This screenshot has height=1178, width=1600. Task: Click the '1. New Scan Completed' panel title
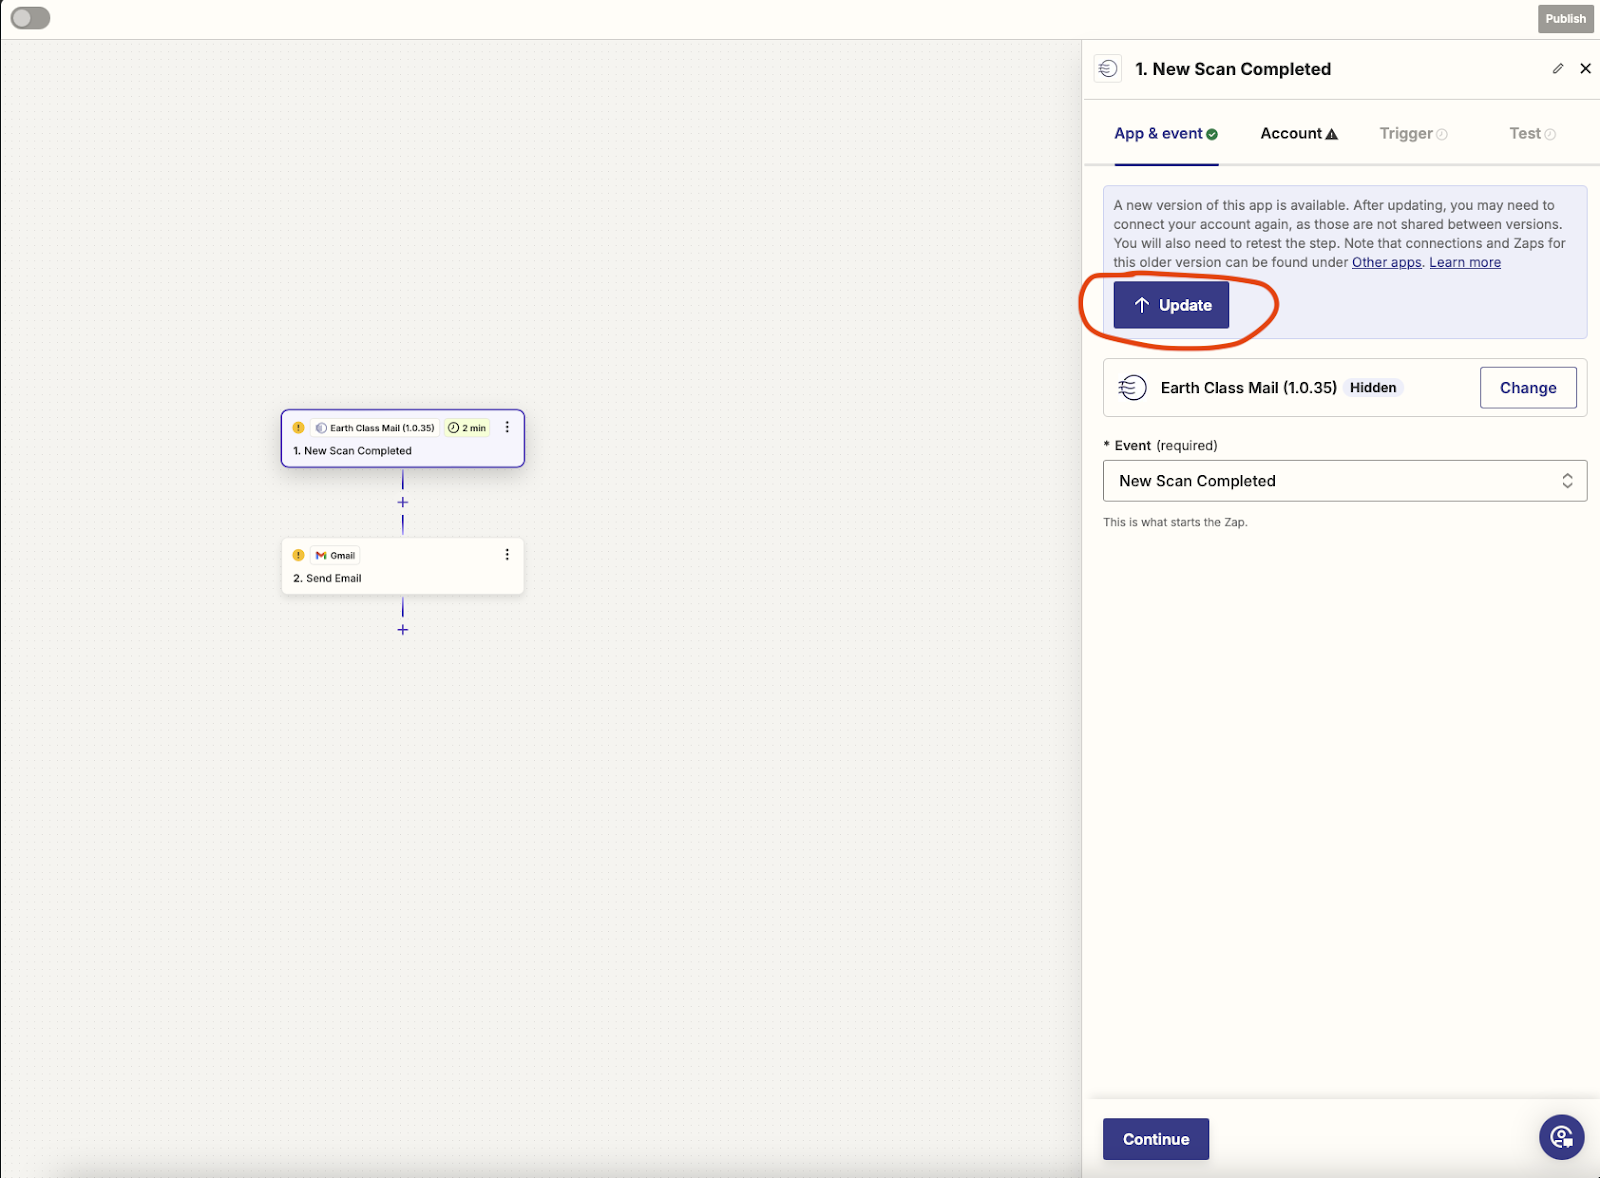pos(1233,69)
